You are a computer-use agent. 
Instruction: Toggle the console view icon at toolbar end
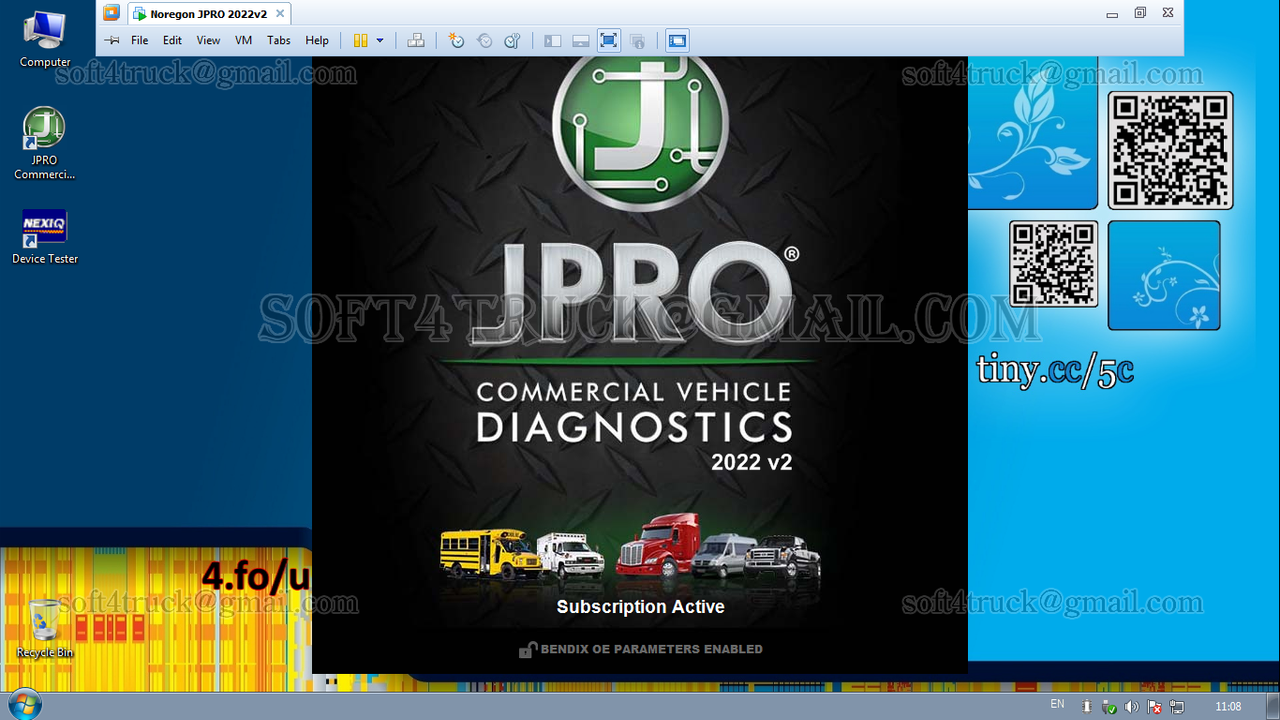[x=677, y=40]
